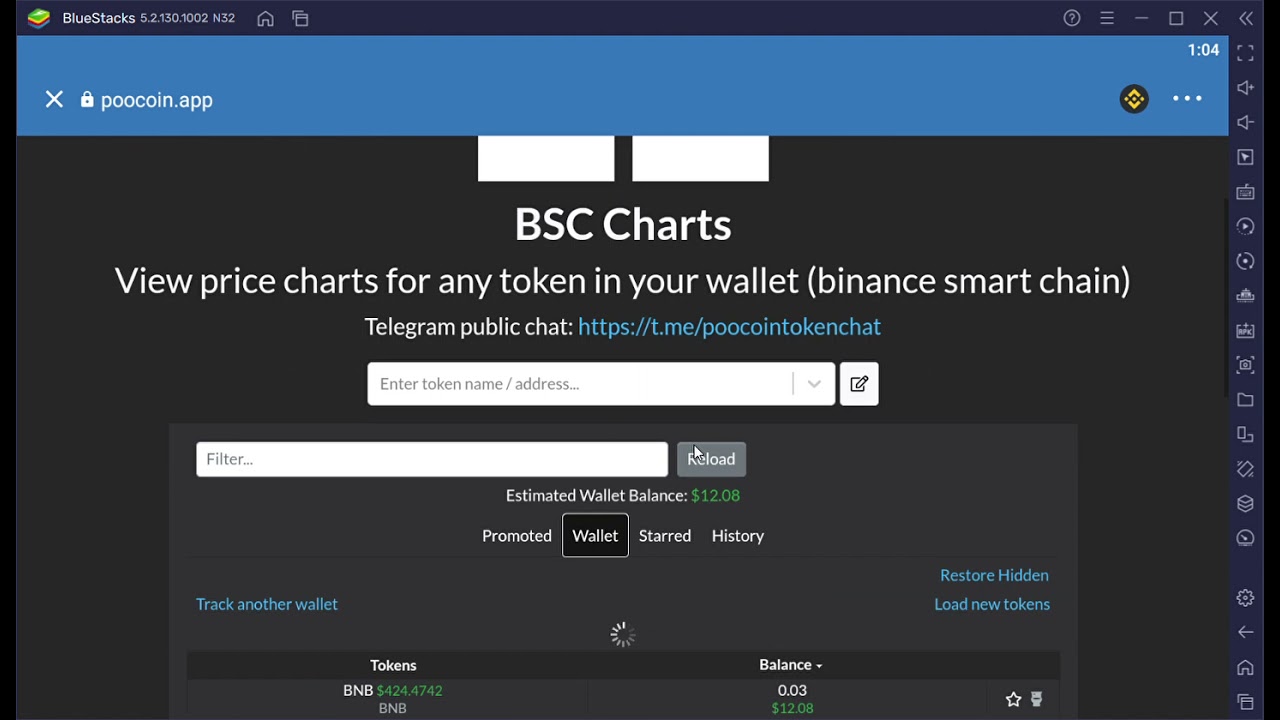Open the multi-instance tabs icon in title bar

[x=300, y=18]
